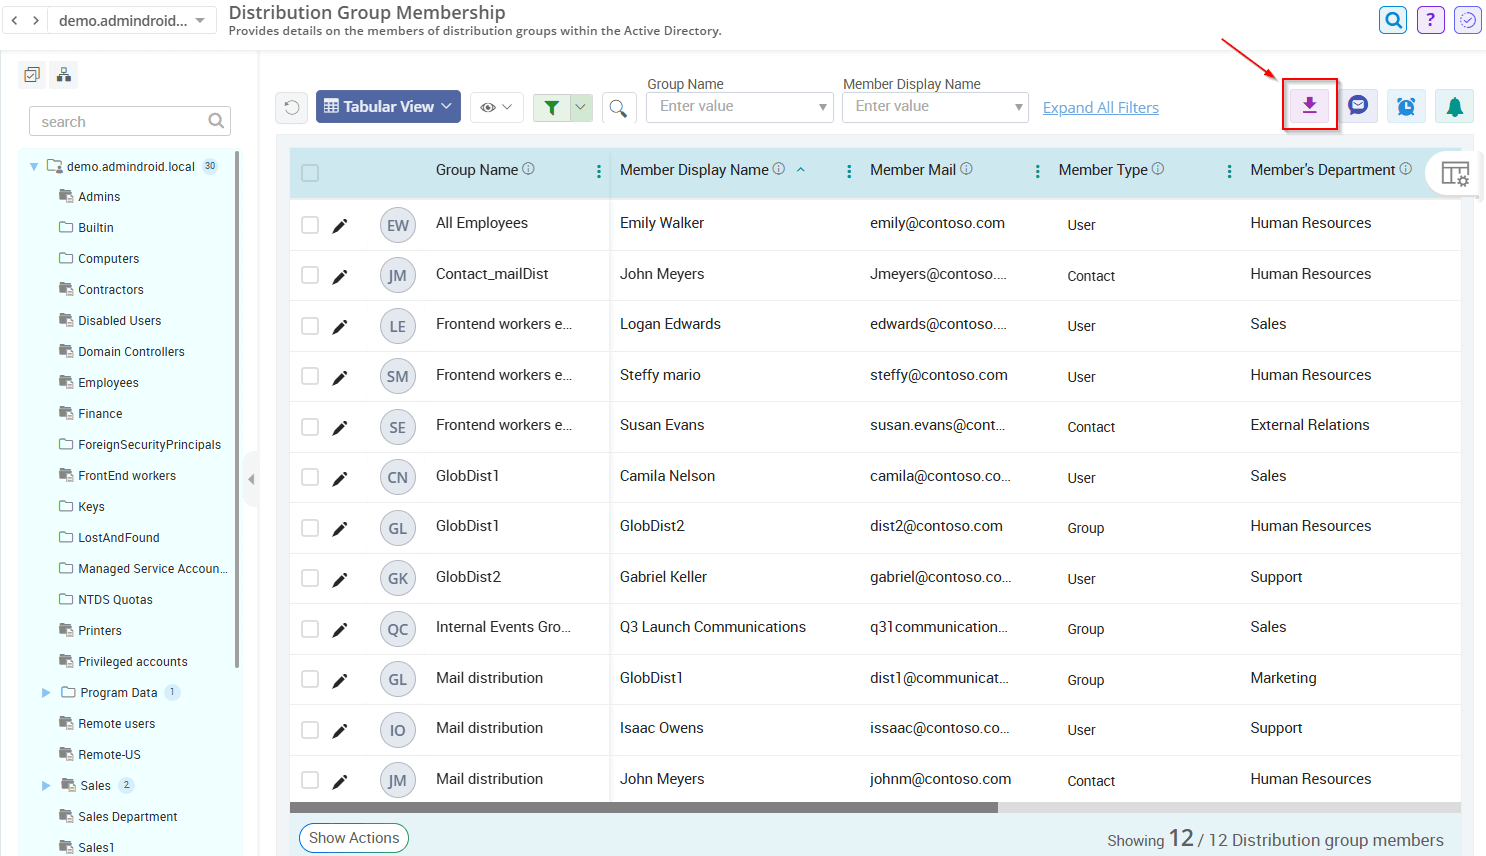Toggle the select-all checkbox in the table header
1486x856 pixels.
pos(310,171)
